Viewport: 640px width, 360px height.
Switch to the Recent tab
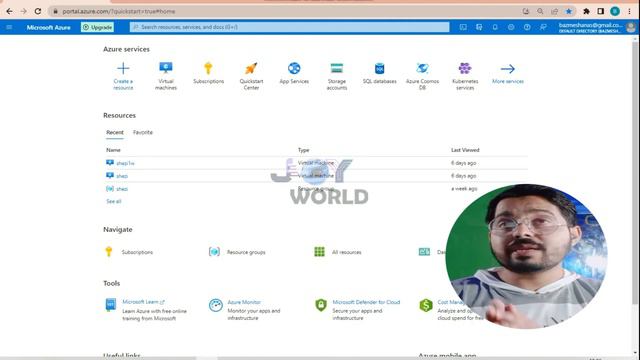pos(115,132)
